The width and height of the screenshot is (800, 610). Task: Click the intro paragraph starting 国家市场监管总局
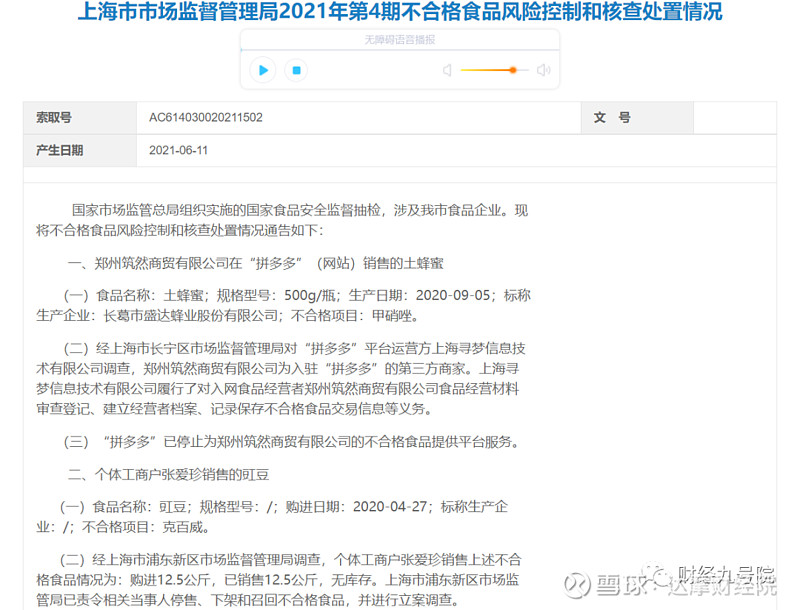click(x=282, y=220)
